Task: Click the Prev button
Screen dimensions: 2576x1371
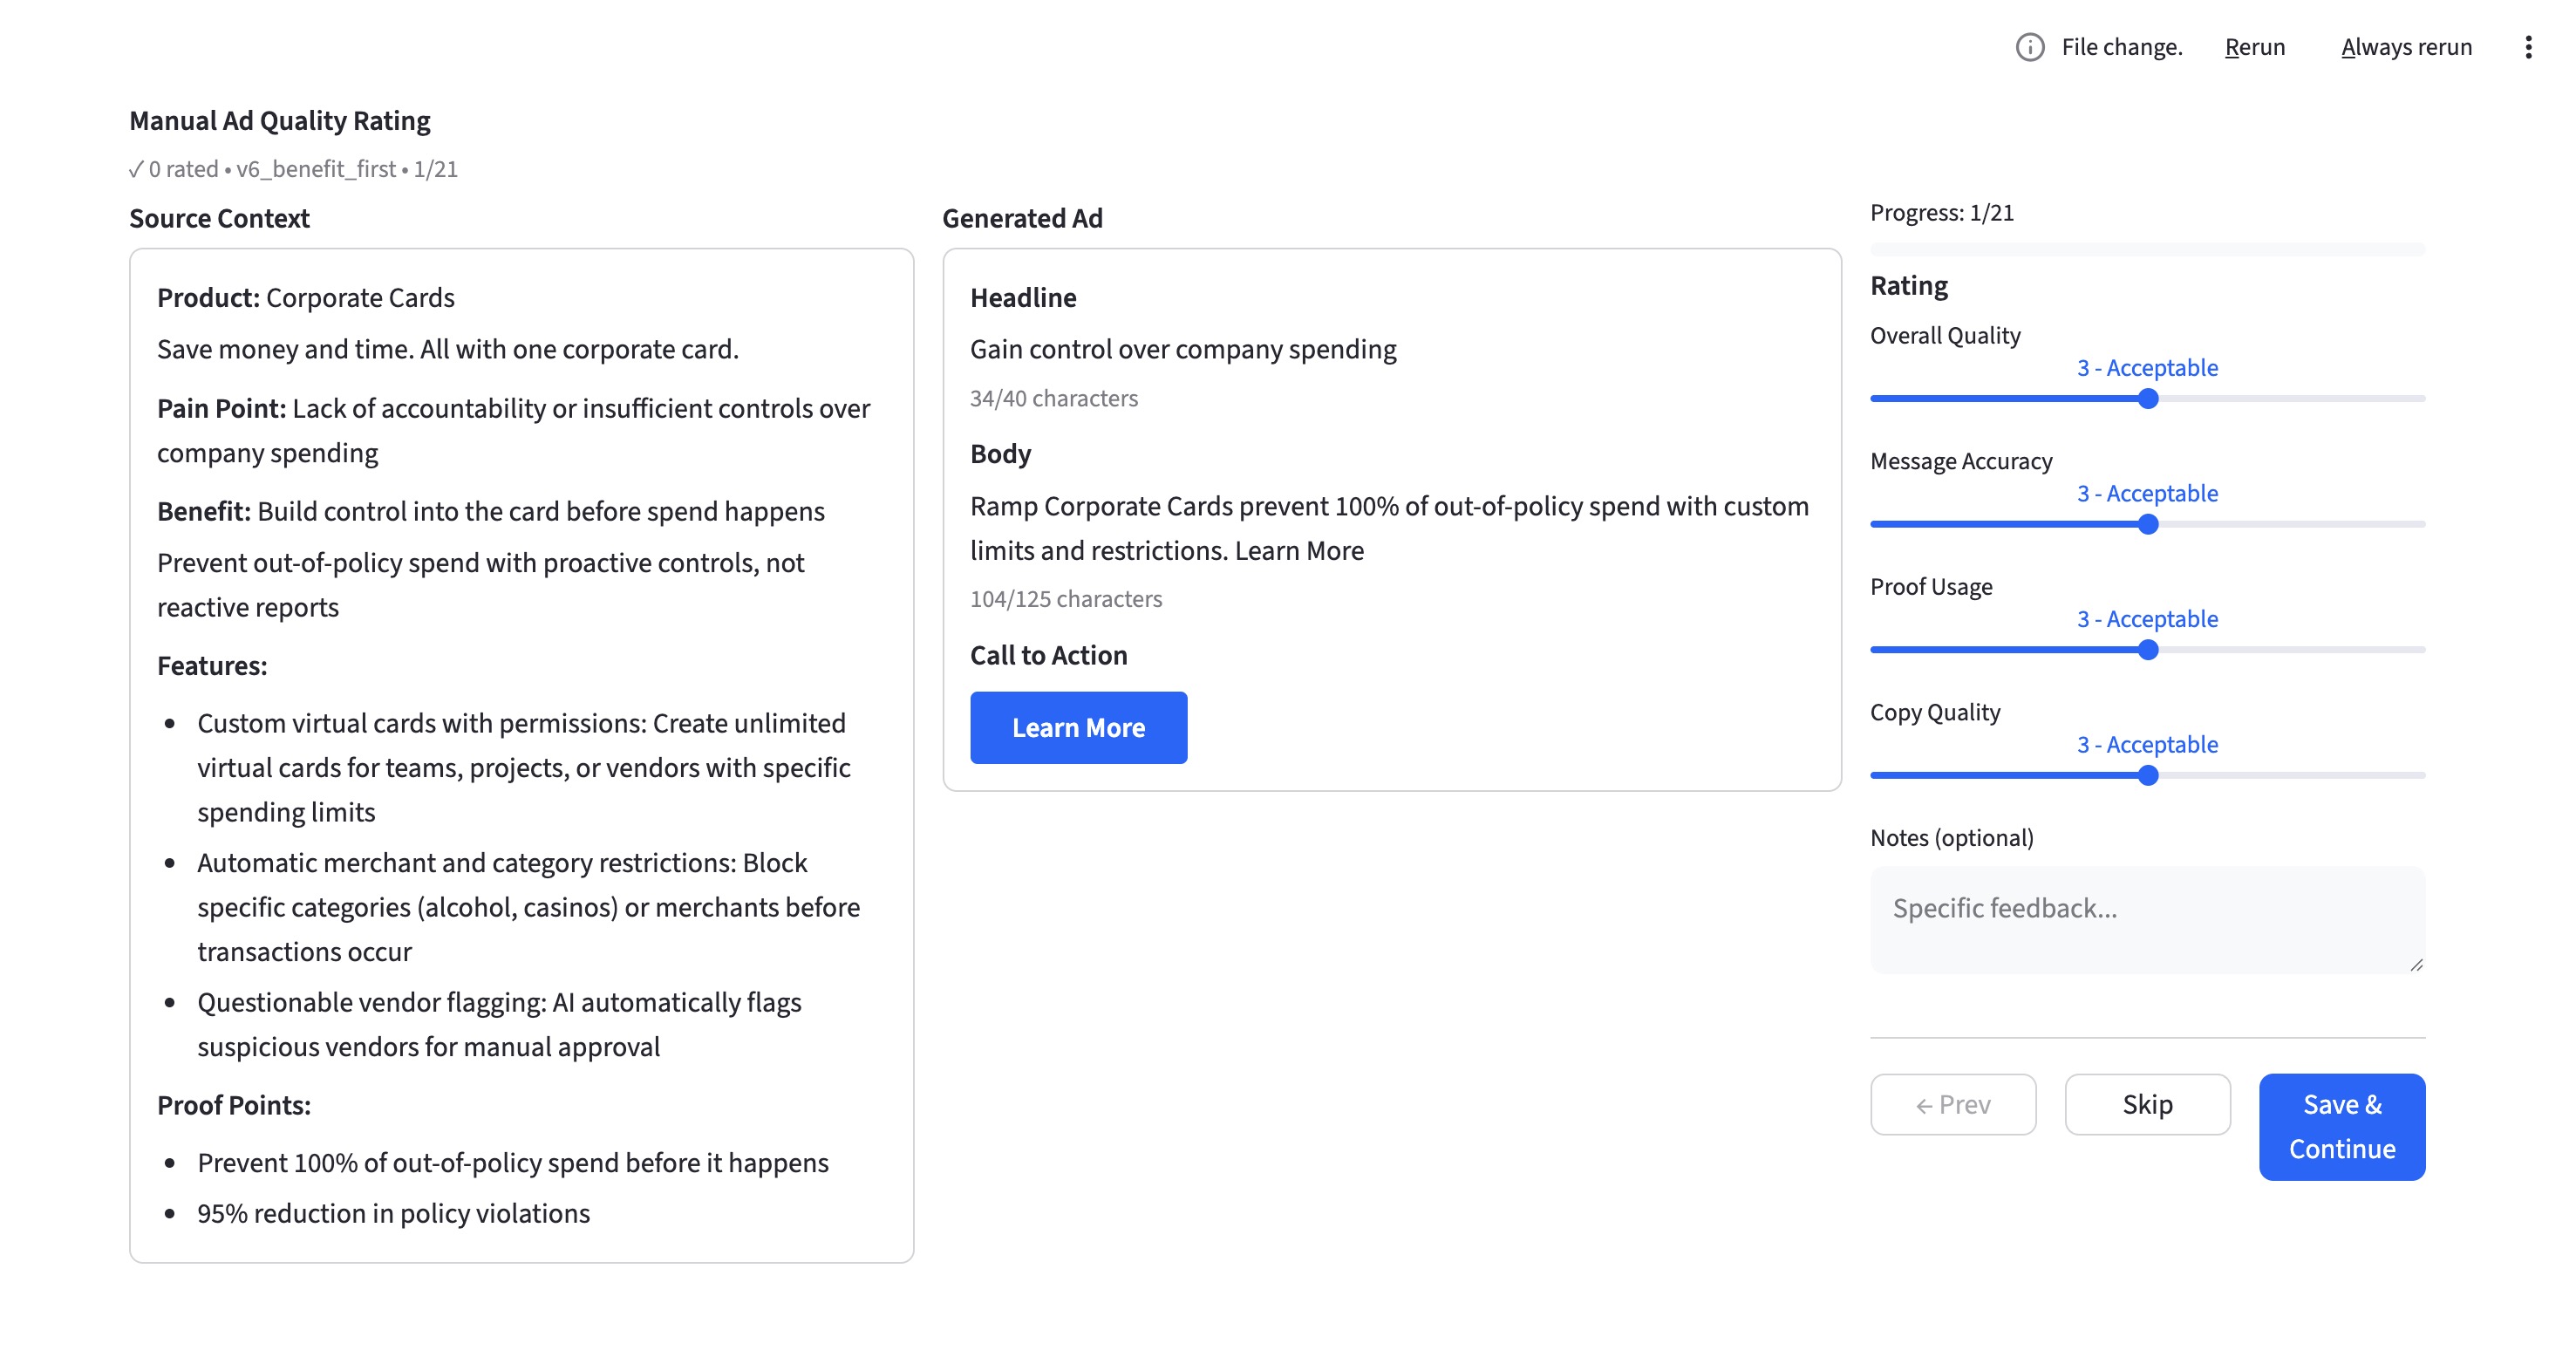Action: pos(1952,1104)
